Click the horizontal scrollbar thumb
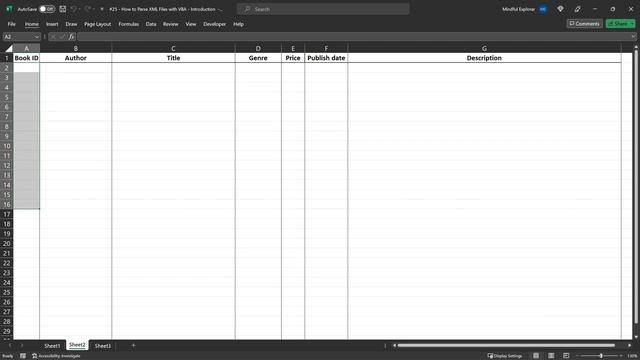 [x=506, y=345]
